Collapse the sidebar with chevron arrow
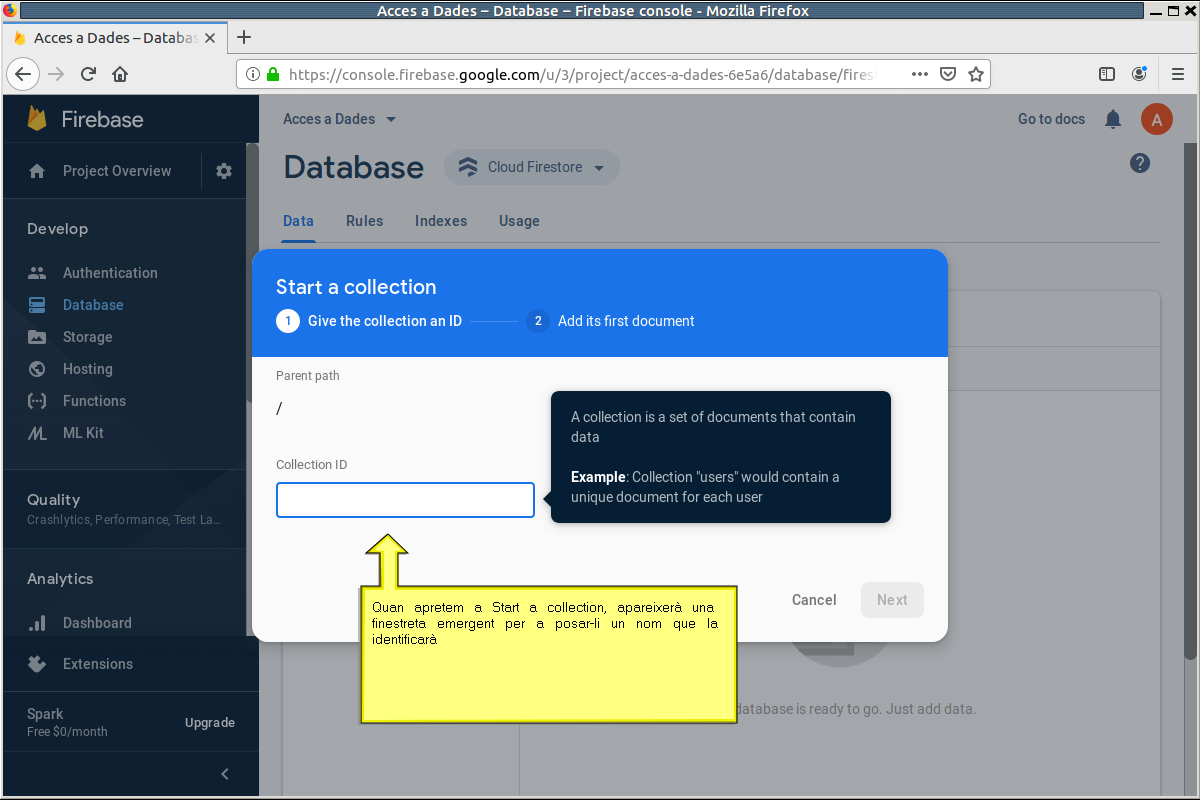The image size is (1200, 800). tap(225, 773)
